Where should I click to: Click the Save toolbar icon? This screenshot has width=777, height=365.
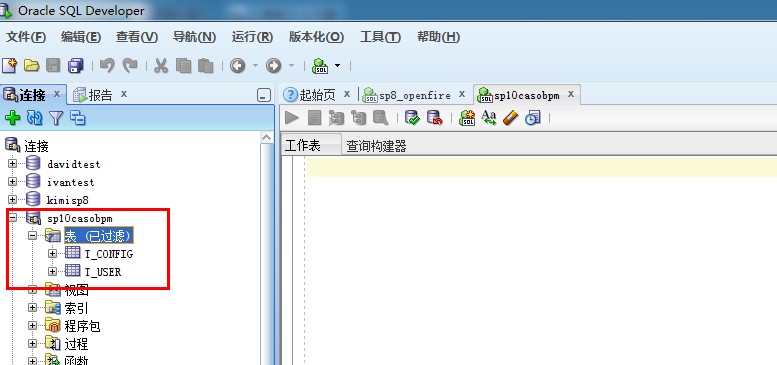[x=53, y=65]
